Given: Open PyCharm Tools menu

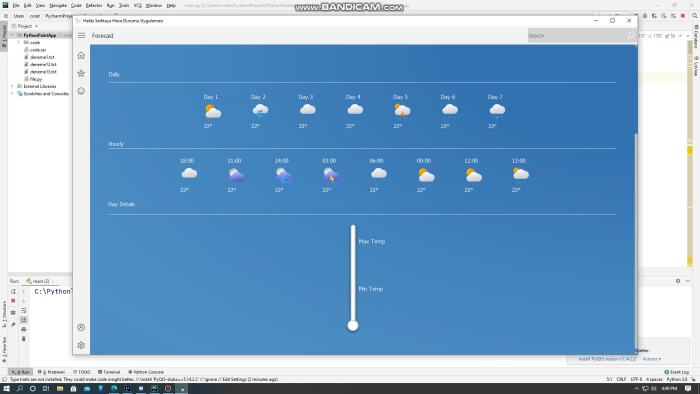Looking at the screenshot, I should click(x=124, y=5).
